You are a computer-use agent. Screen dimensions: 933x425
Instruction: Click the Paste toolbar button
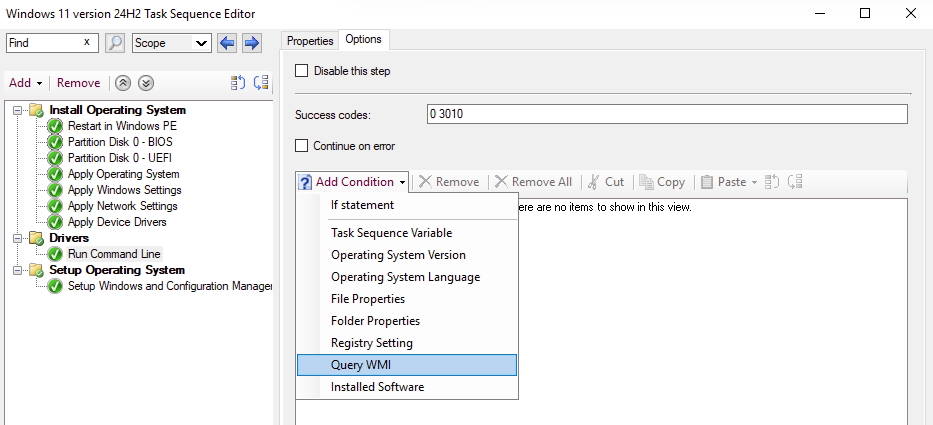(724, 182)
